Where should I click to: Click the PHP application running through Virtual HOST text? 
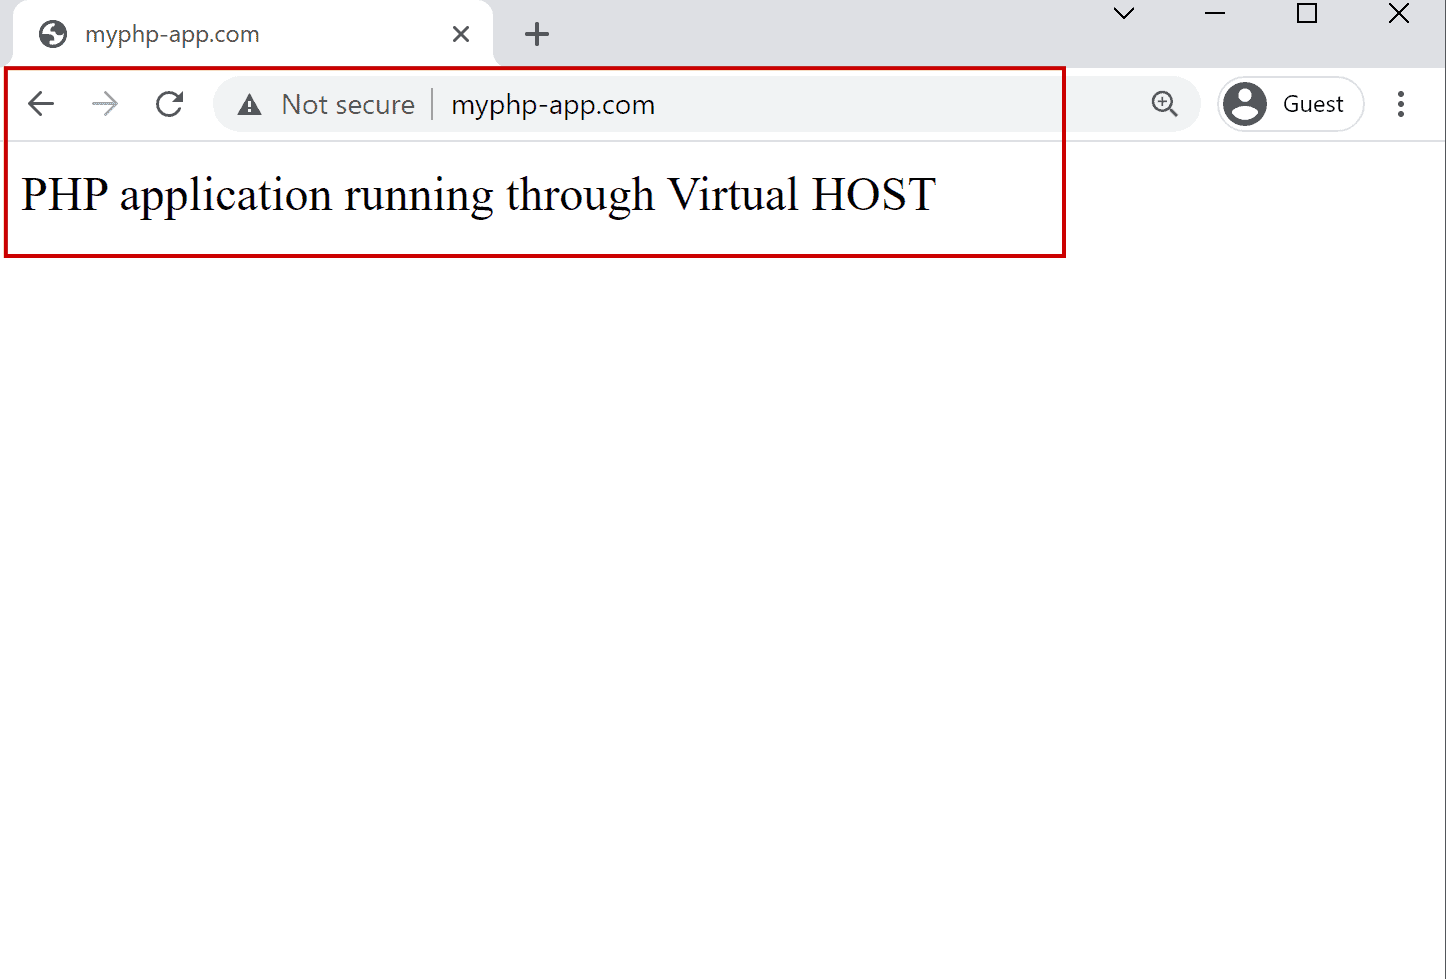478,194
